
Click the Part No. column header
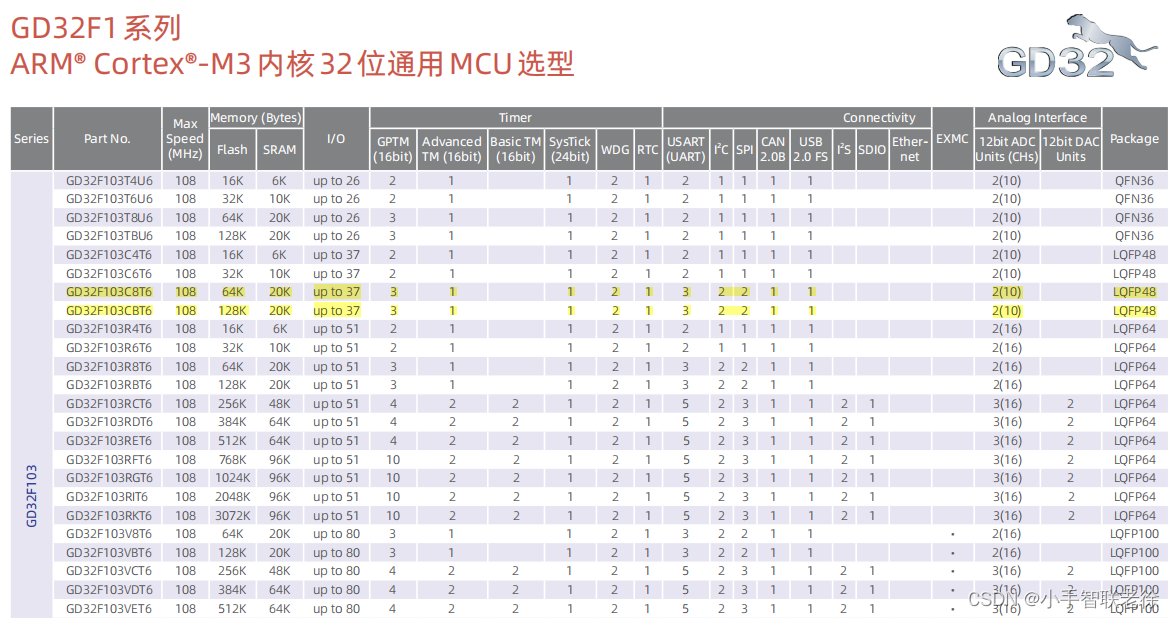pyautogui.click(x=107, y=139)
